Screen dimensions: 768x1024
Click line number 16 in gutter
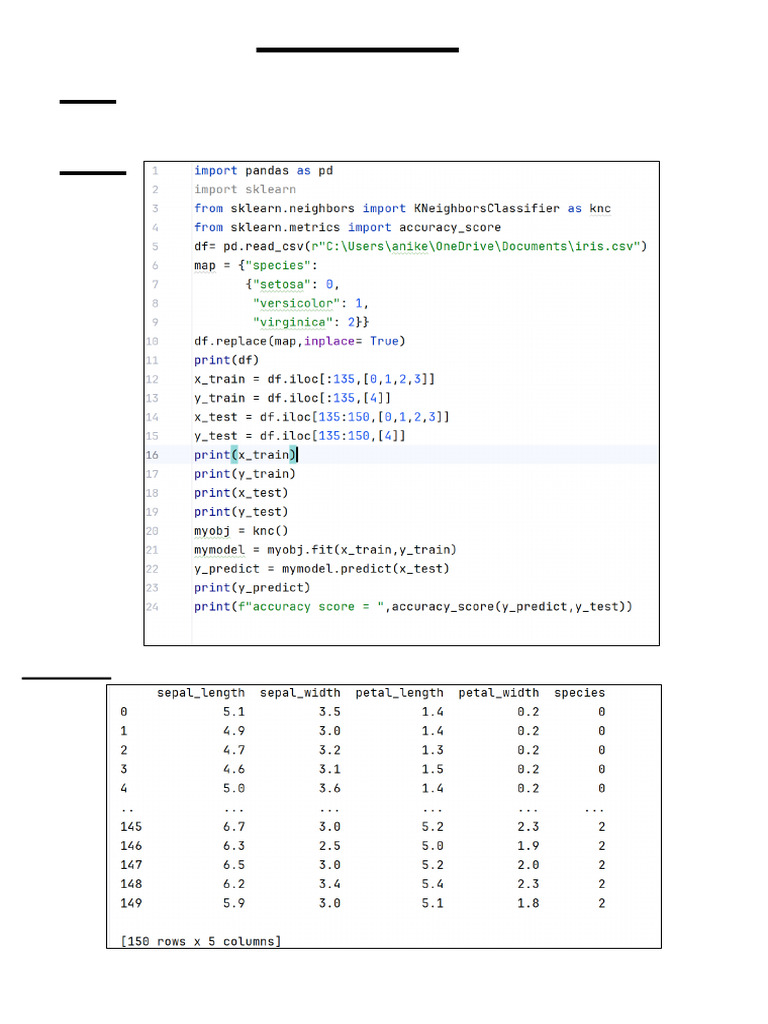click(152, 455)
